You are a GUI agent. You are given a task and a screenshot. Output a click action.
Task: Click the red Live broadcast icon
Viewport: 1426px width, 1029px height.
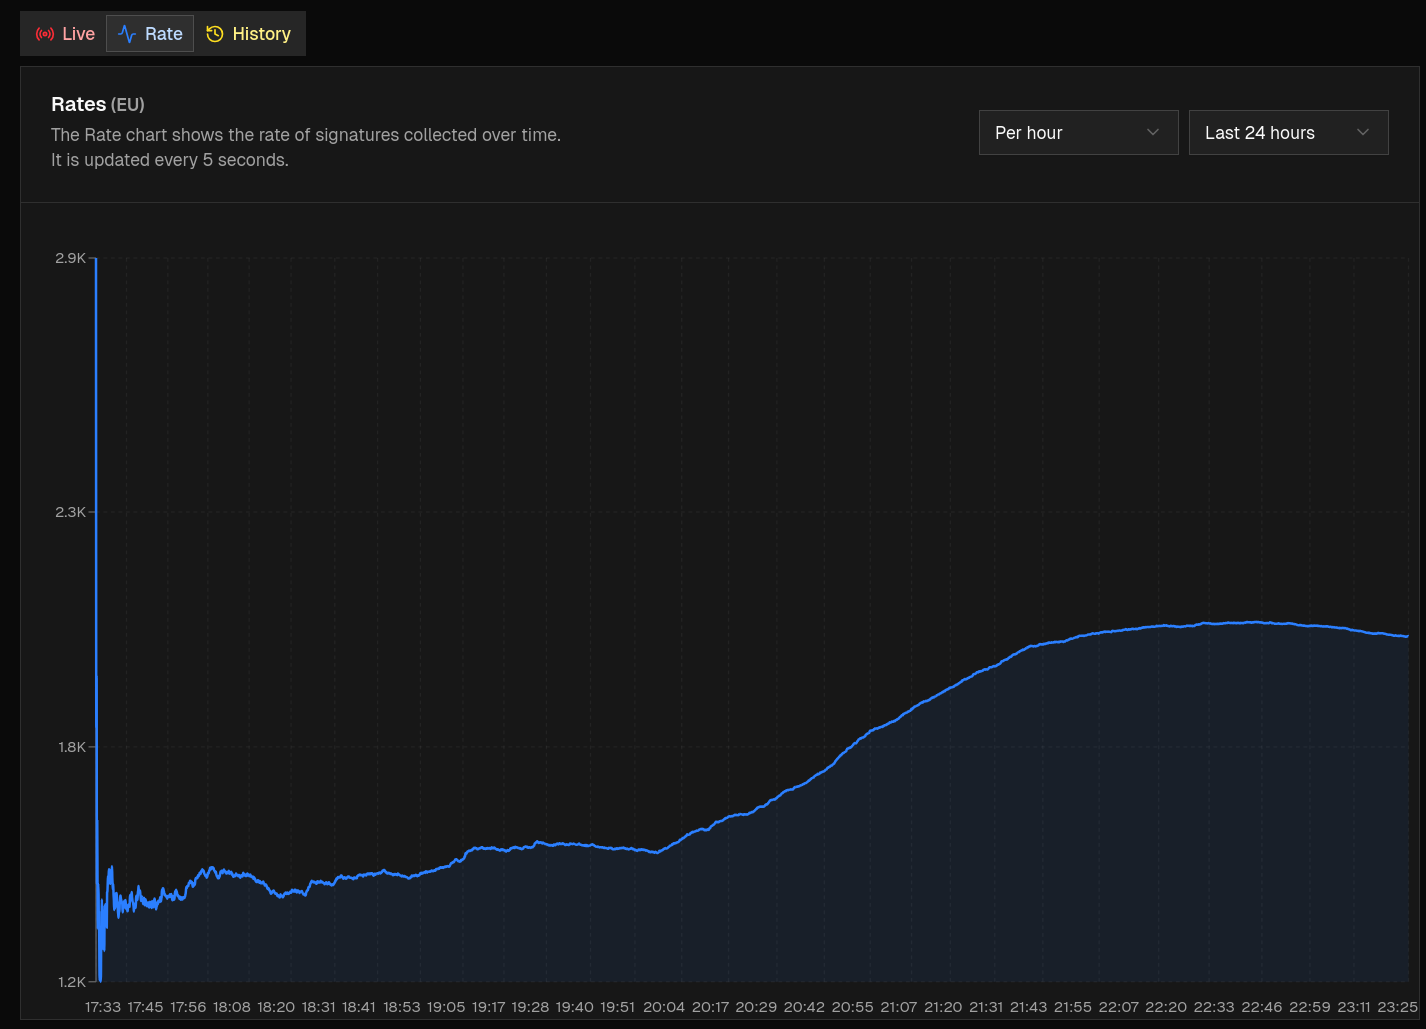(x=44, y=34)
